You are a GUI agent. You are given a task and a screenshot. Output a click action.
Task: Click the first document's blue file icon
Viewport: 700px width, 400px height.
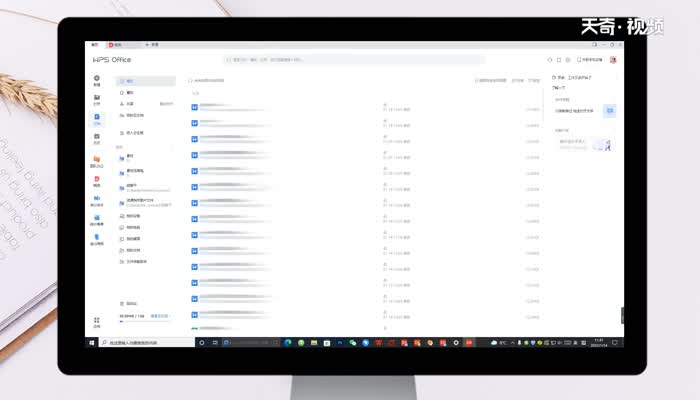click(194, 106)
